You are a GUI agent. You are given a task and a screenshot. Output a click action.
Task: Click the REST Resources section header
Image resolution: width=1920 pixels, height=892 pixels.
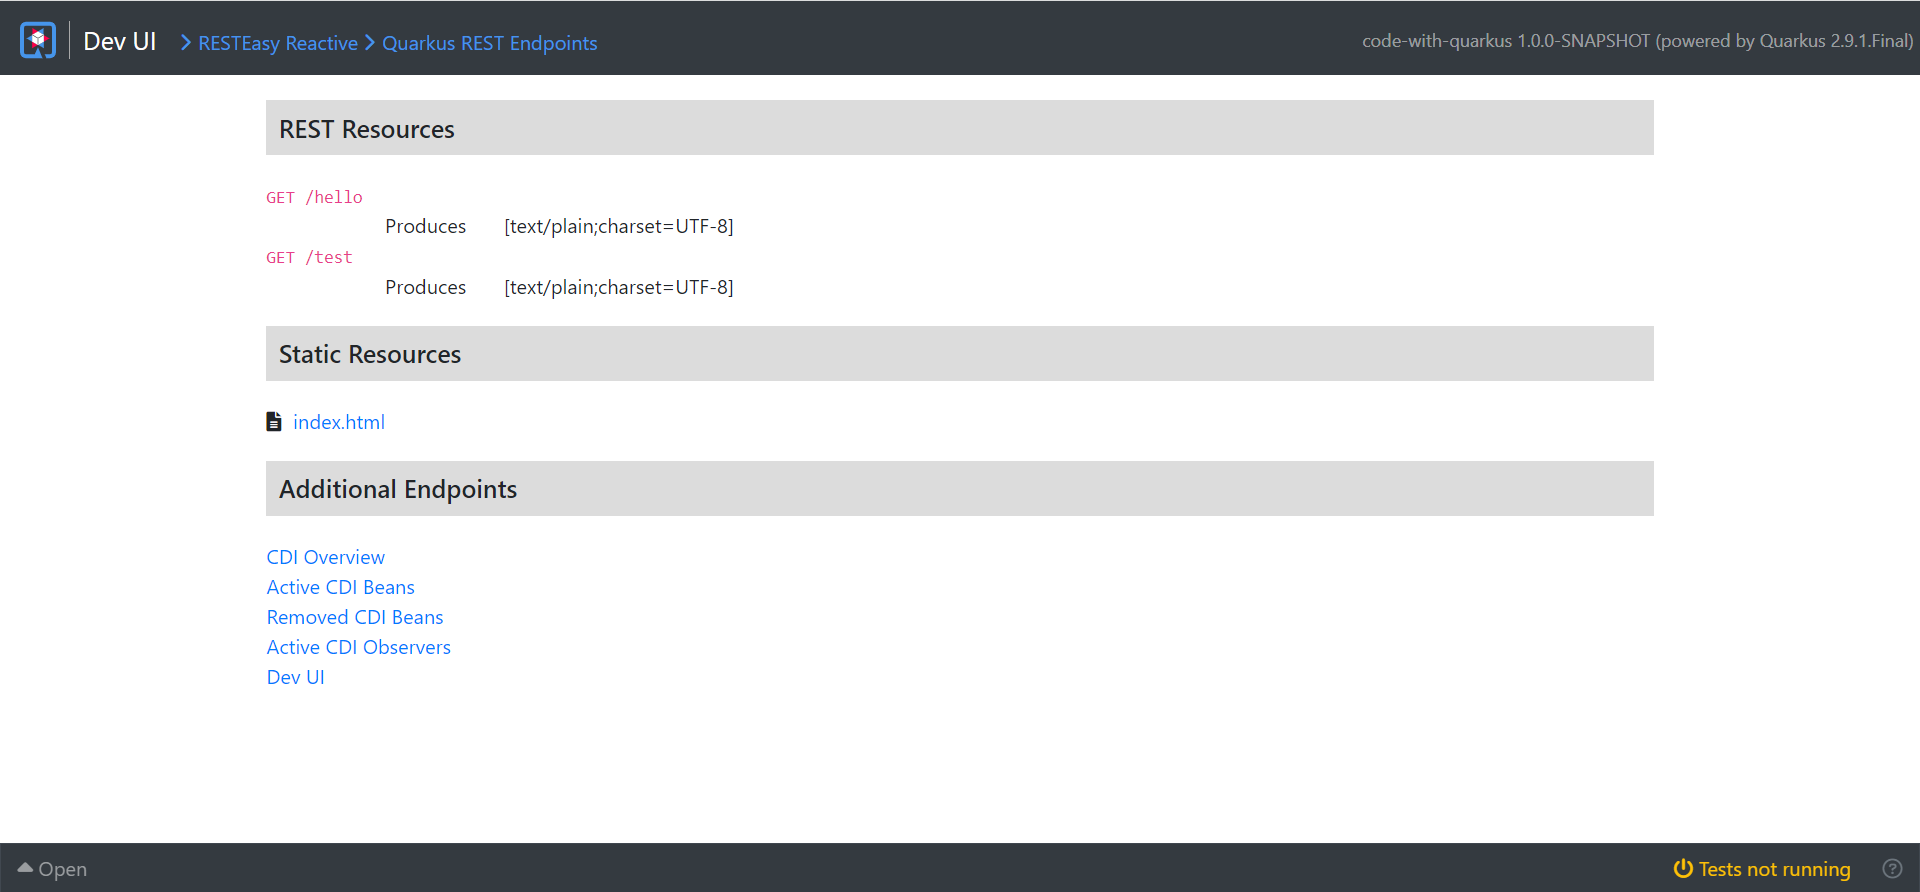pyautogui.click(x=960, y=128)
